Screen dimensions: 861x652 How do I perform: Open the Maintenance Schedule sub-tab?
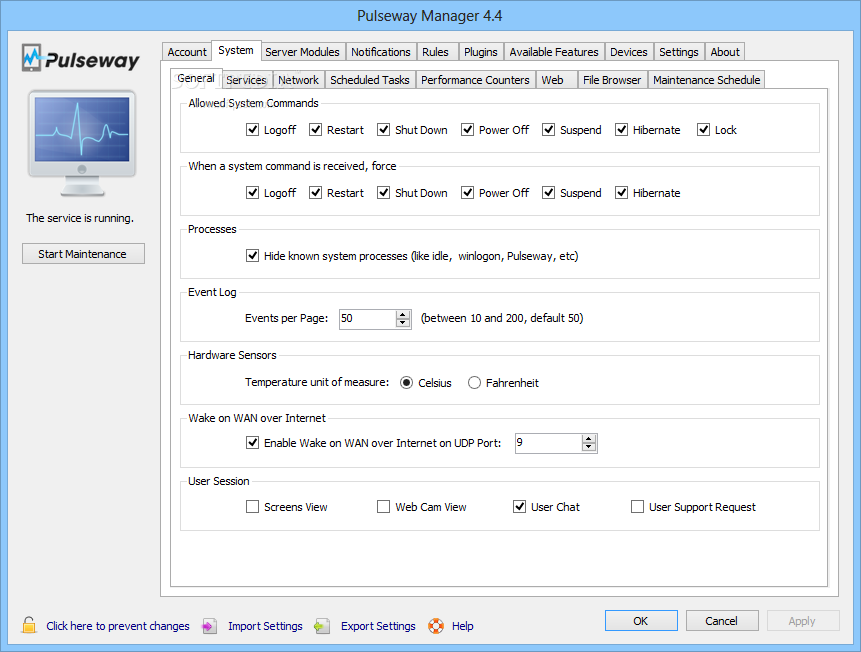707,80
